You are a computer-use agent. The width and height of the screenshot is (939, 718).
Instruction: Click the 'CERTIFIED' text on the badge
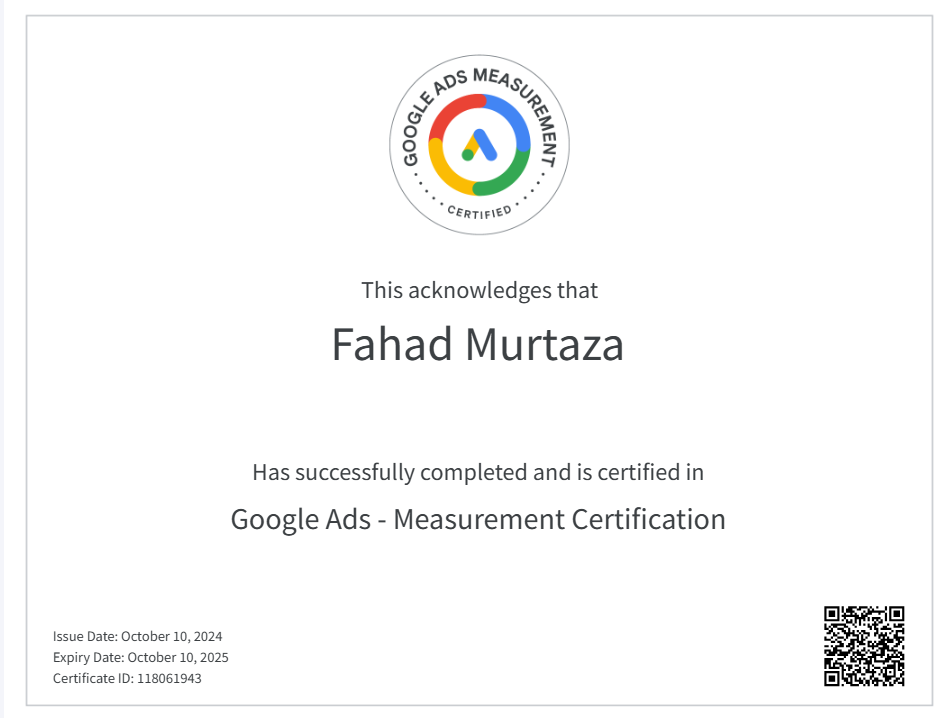click(x=480, y=212)
